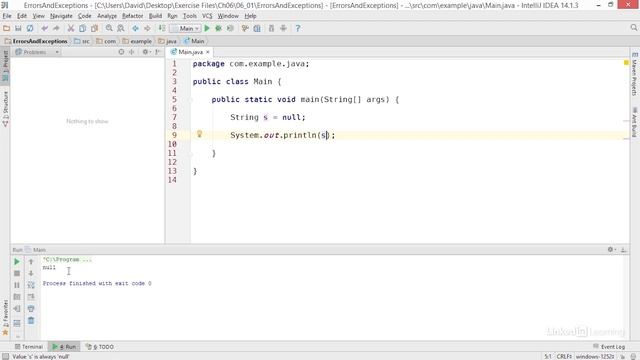This screenshot has height=360, width=640.
Task: Open the File menu
Action: (7, 16)
